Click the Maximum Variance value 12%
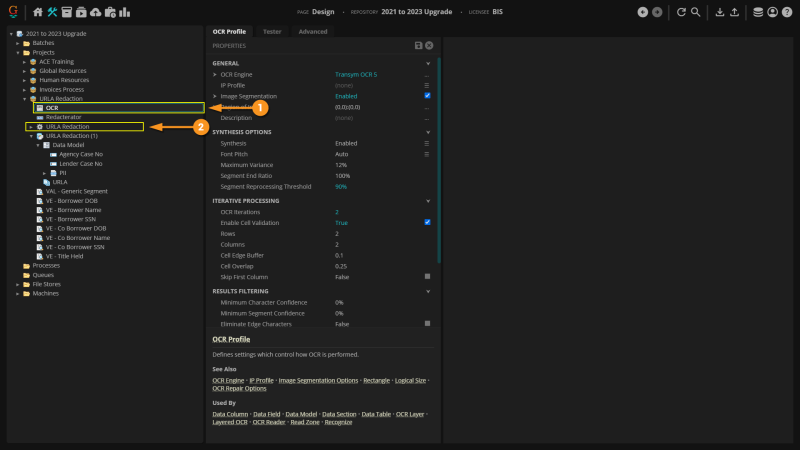The image size is (800, 450). (341, 165)
